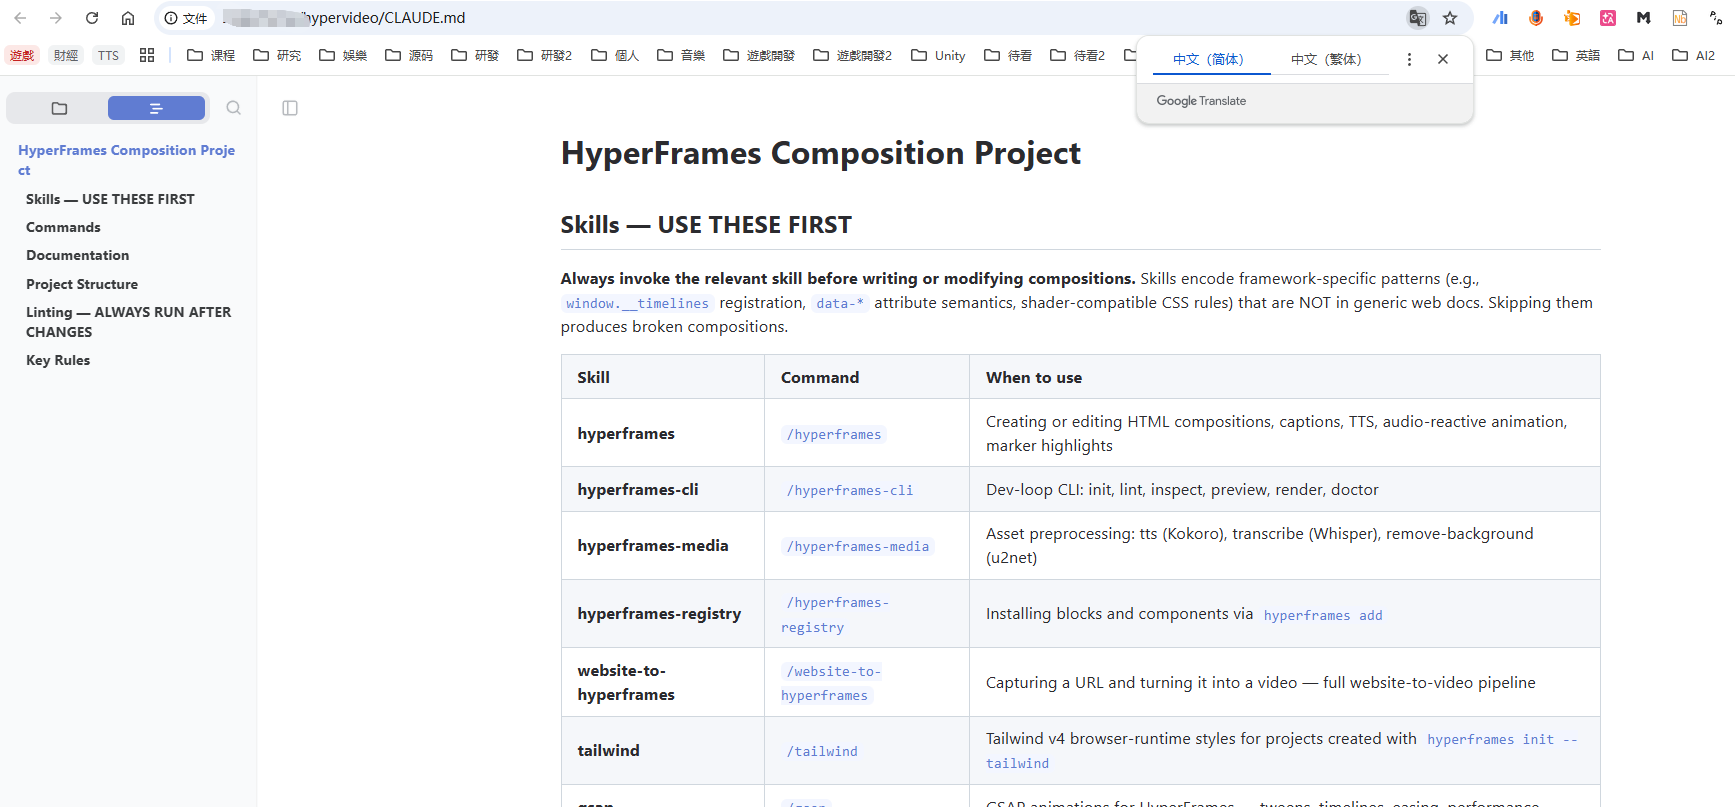
Task: Open the 遊戲開發 bookmark folder
Action: [759, 55]
